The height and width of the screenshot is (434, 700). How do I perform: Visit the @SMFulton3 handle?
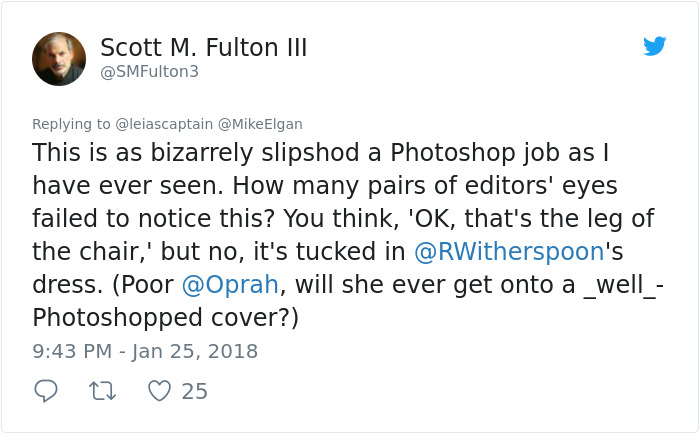pos(150,71)
